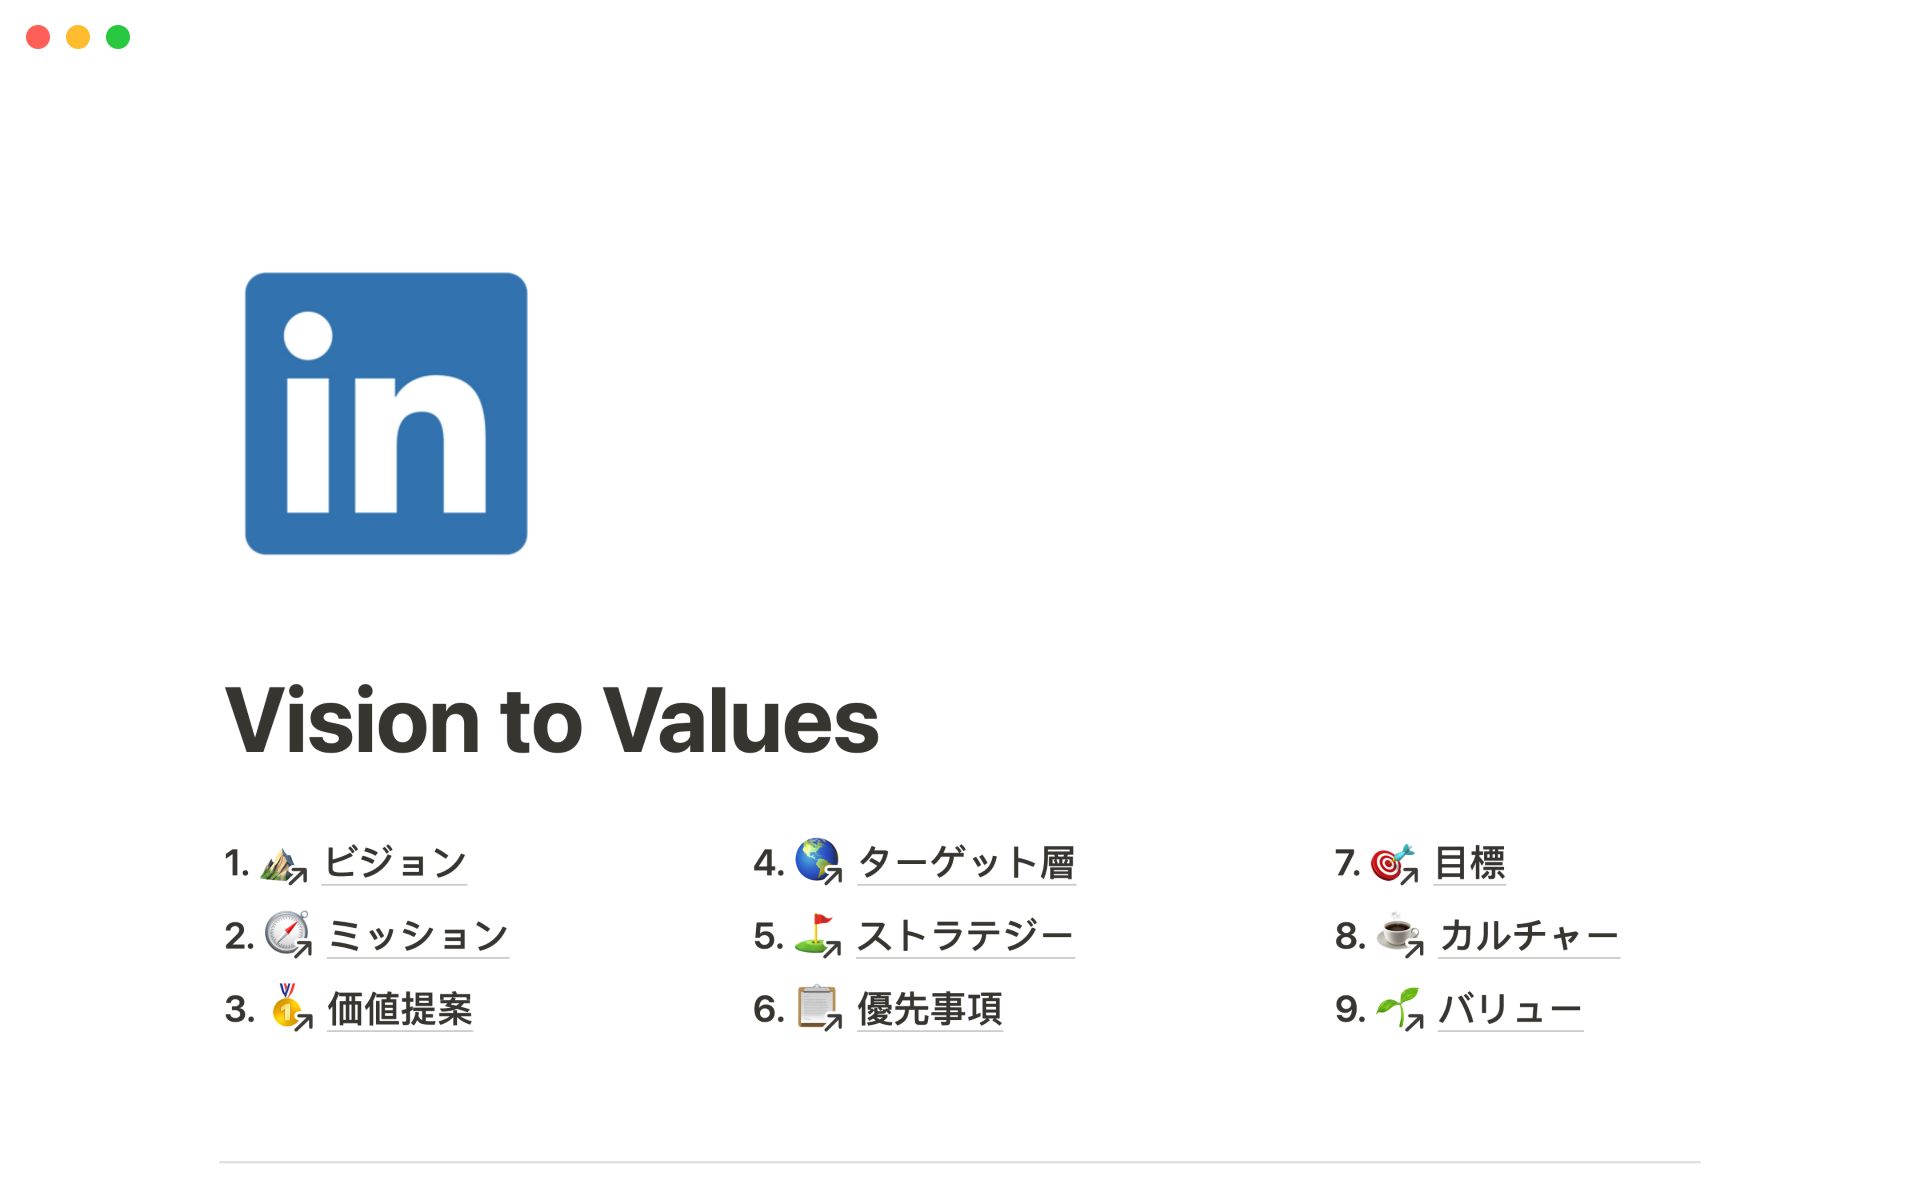
Task: Click the dartboard icon beside 目標
Action: point(1392,862)
